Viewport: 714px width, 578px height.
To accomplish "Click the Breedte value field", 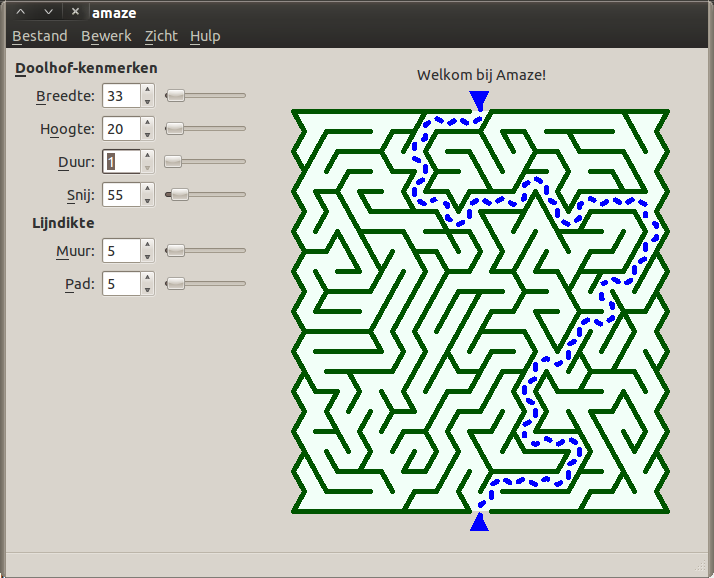I will pos(122,96).
